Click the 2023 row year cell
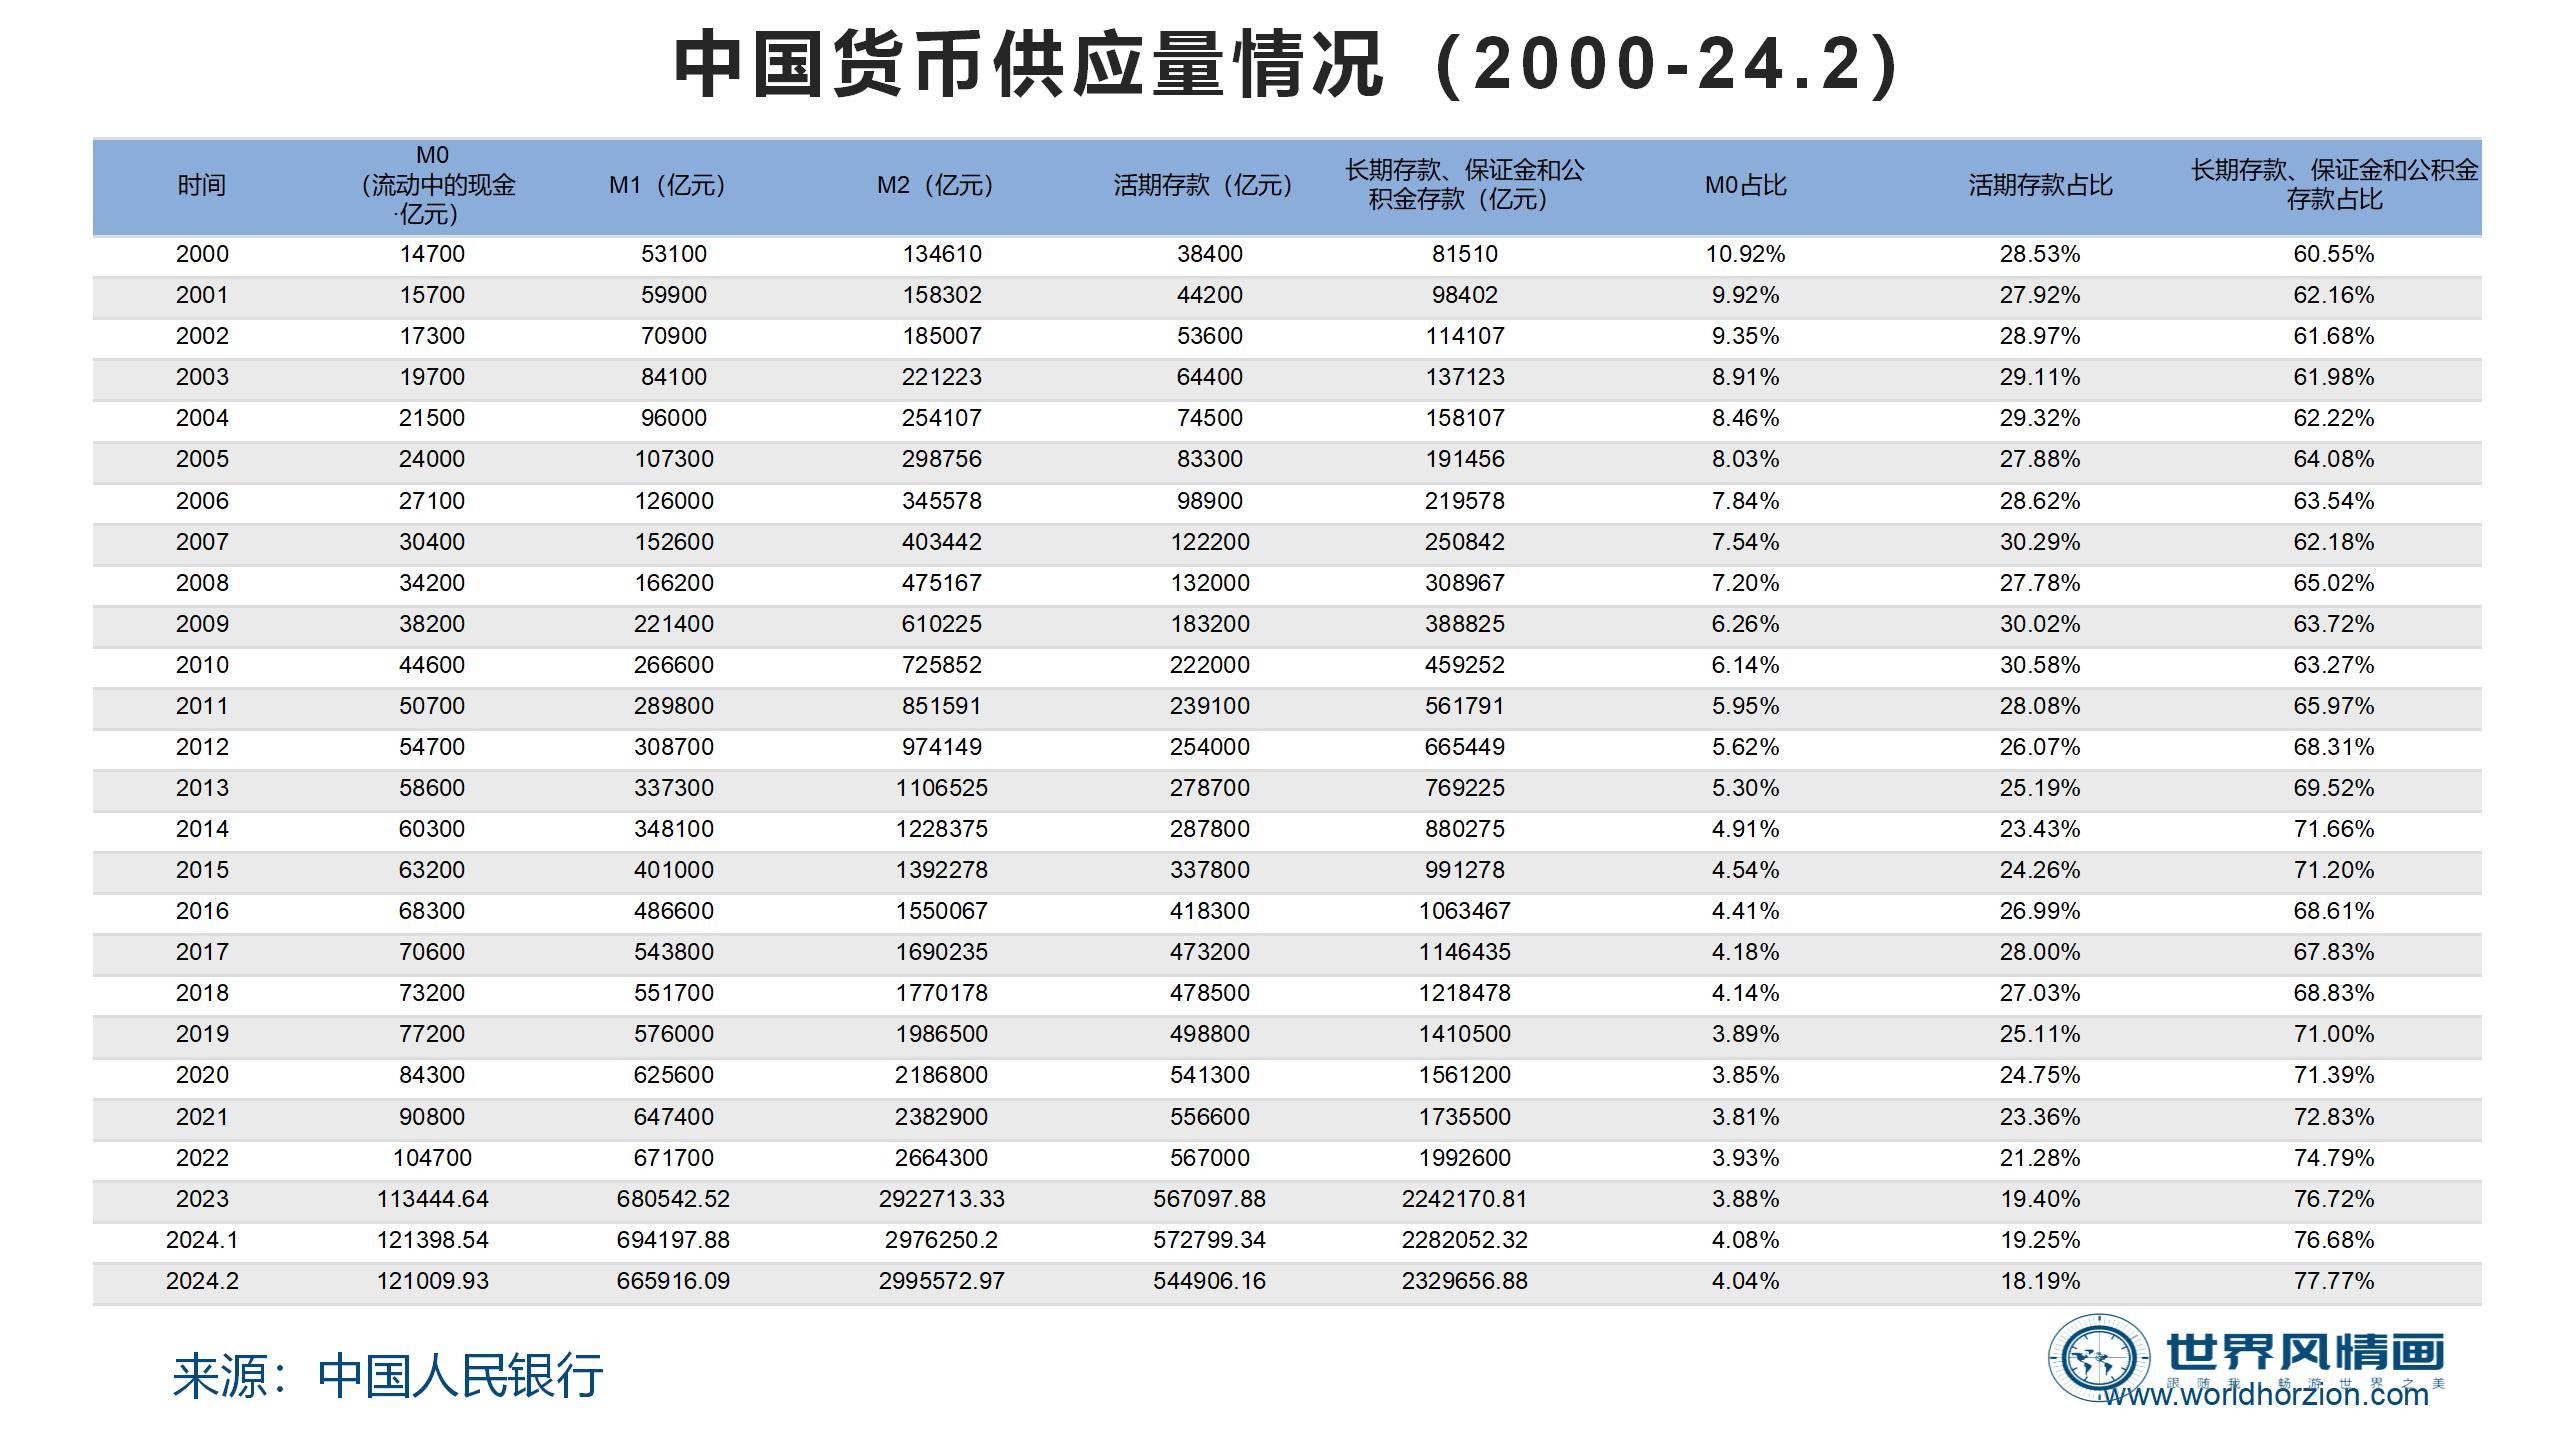This screenshot has width=2560, height=1440. [201, 1199]
